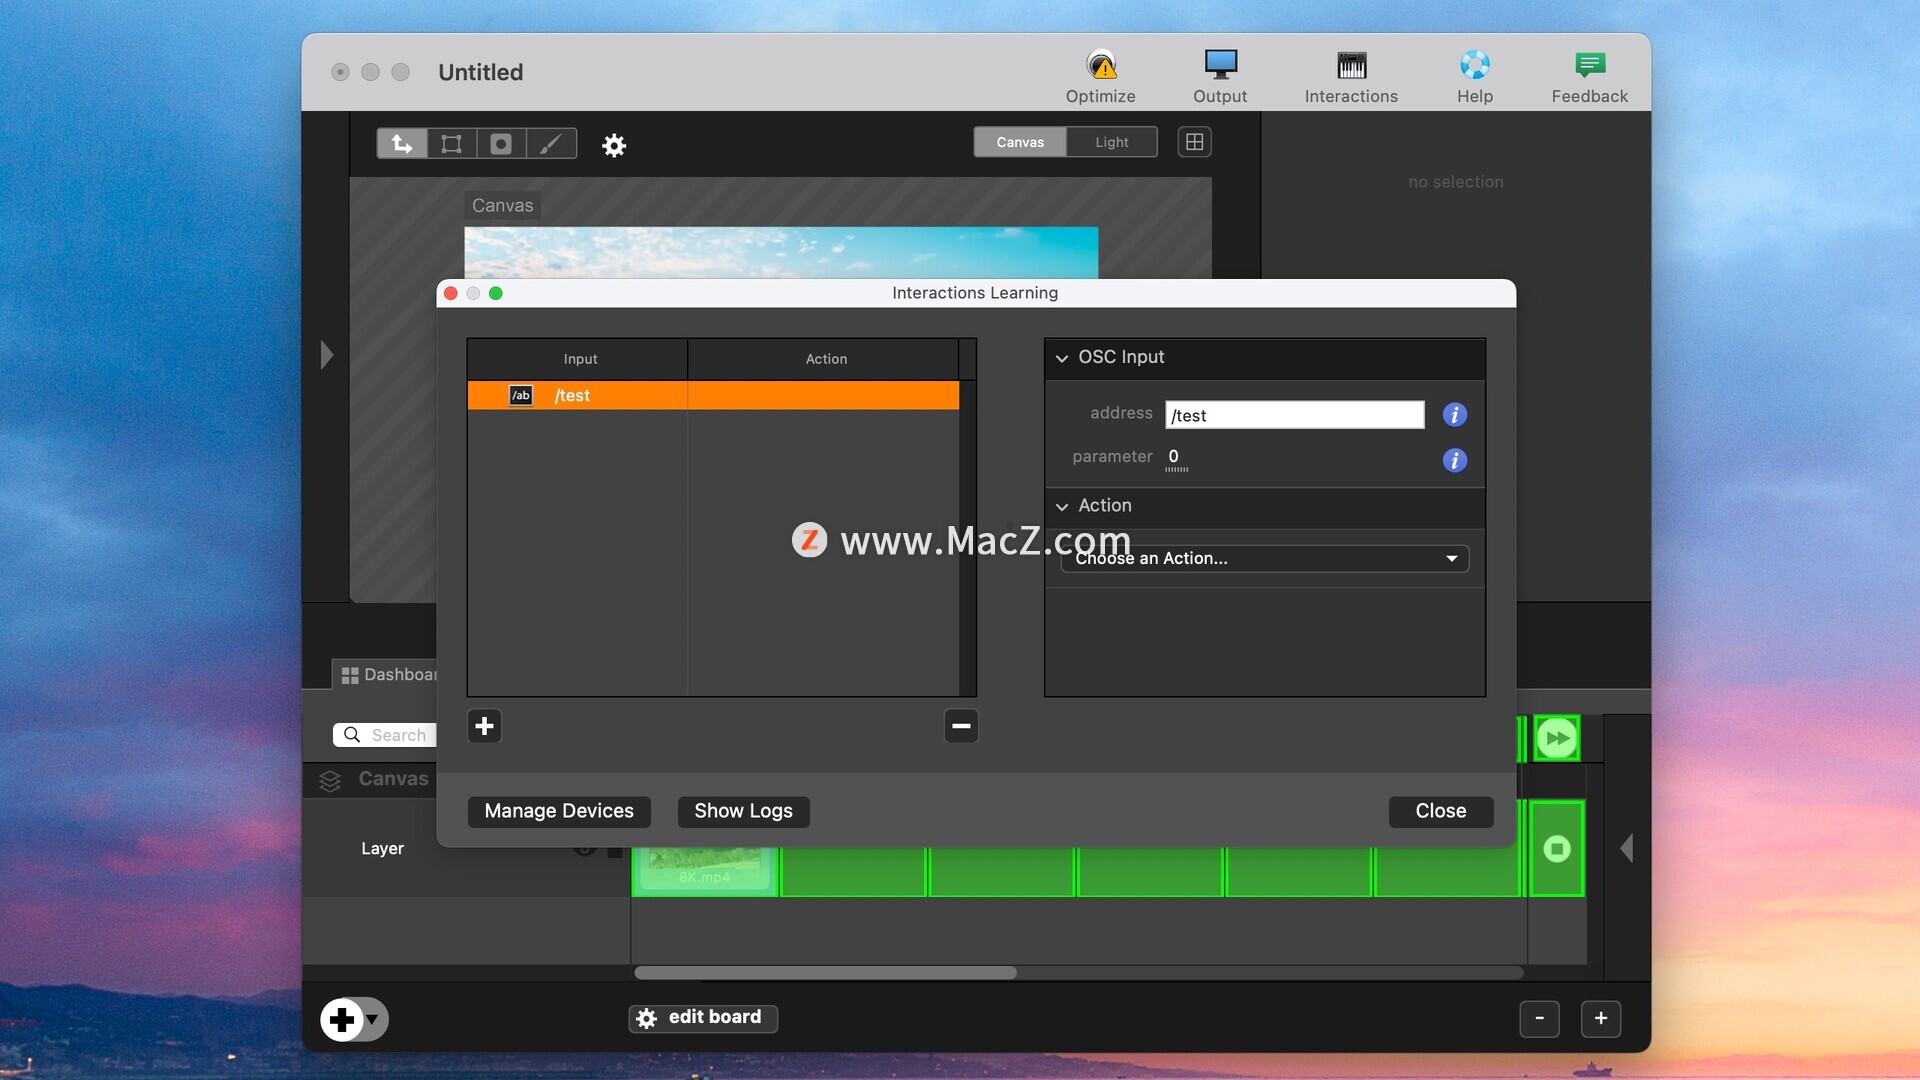This screenshot has width=1920, height=1080.
Task: Close the Interactions Learning dialog
Action: coord(1440,811)
